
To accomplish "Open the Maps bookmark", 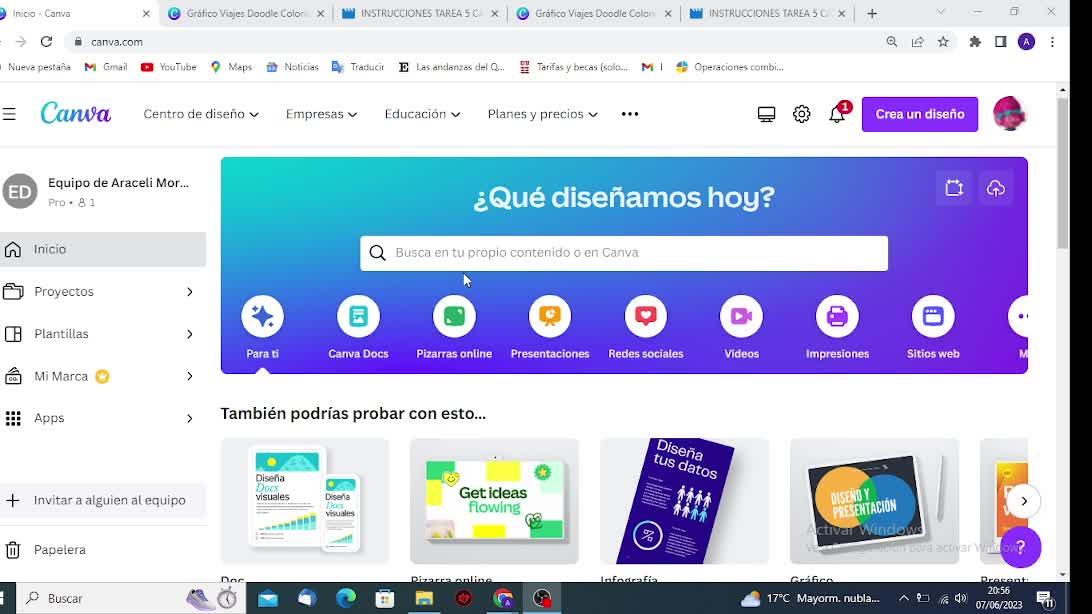I will pyautogui.click(x=231, y=67).
